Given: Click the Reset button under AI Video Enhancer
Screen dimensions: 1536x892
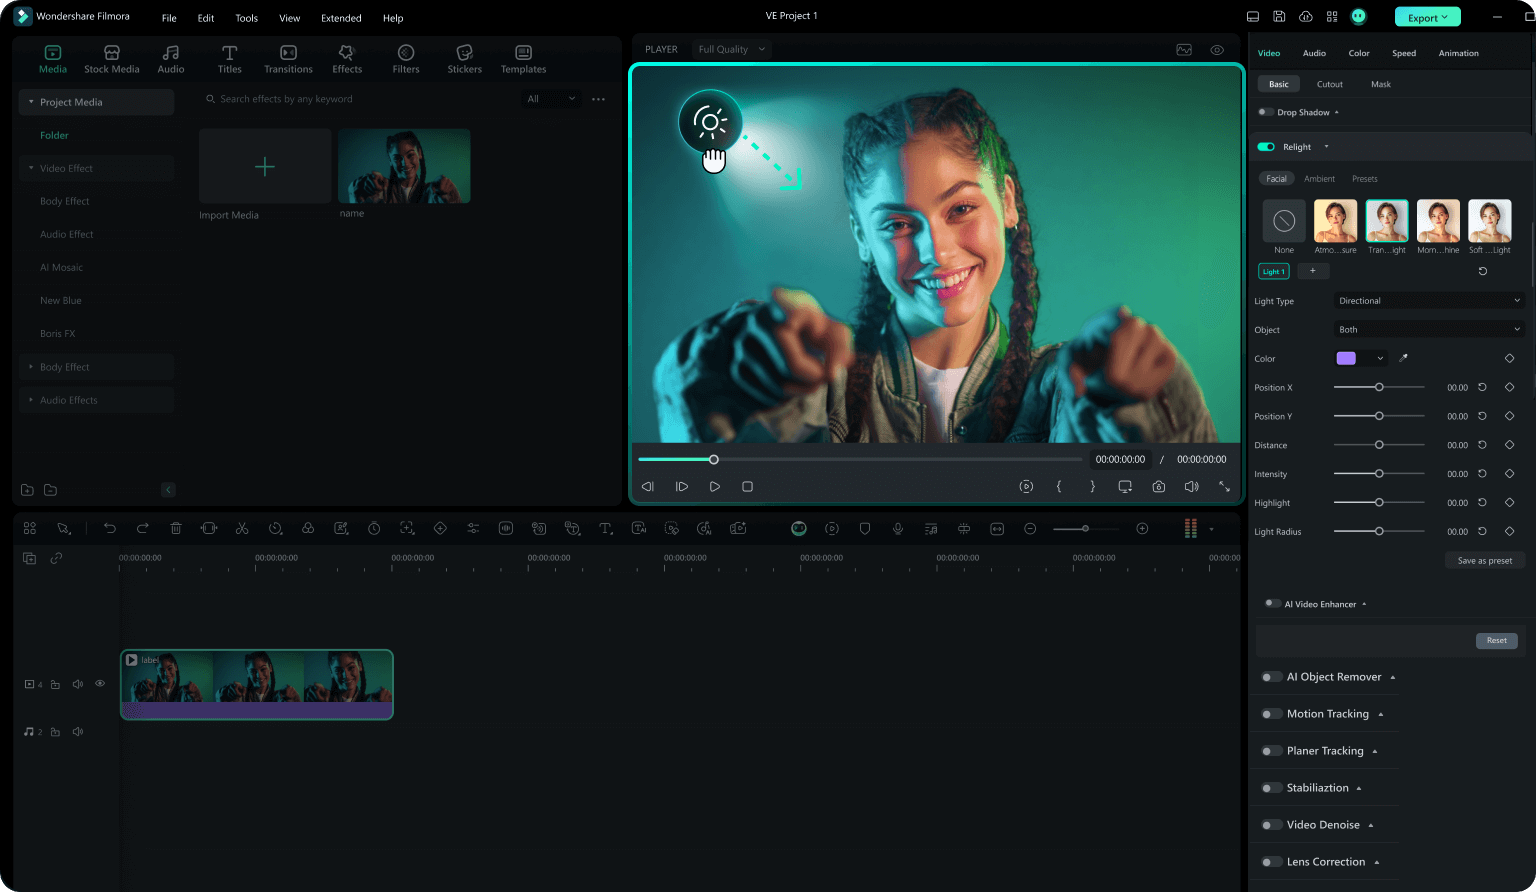Looking at the screenshot, I should (1497, 641).
